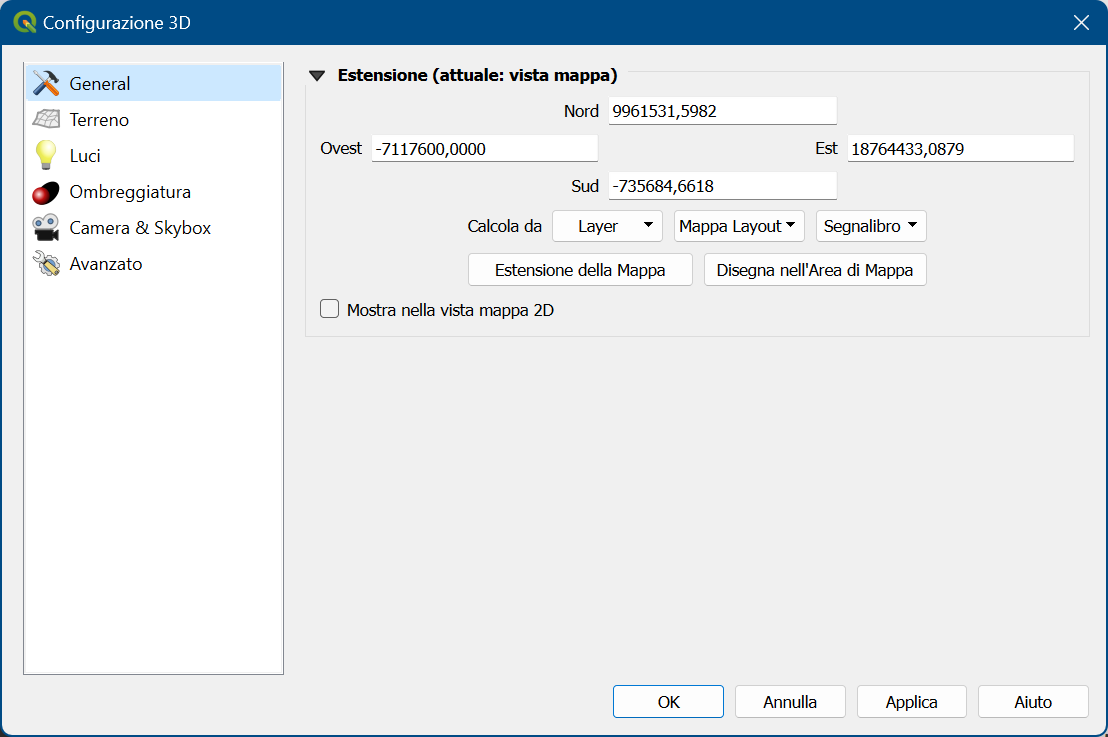
Task: Click the 'Calcola da' label
Action: point(505,226)
